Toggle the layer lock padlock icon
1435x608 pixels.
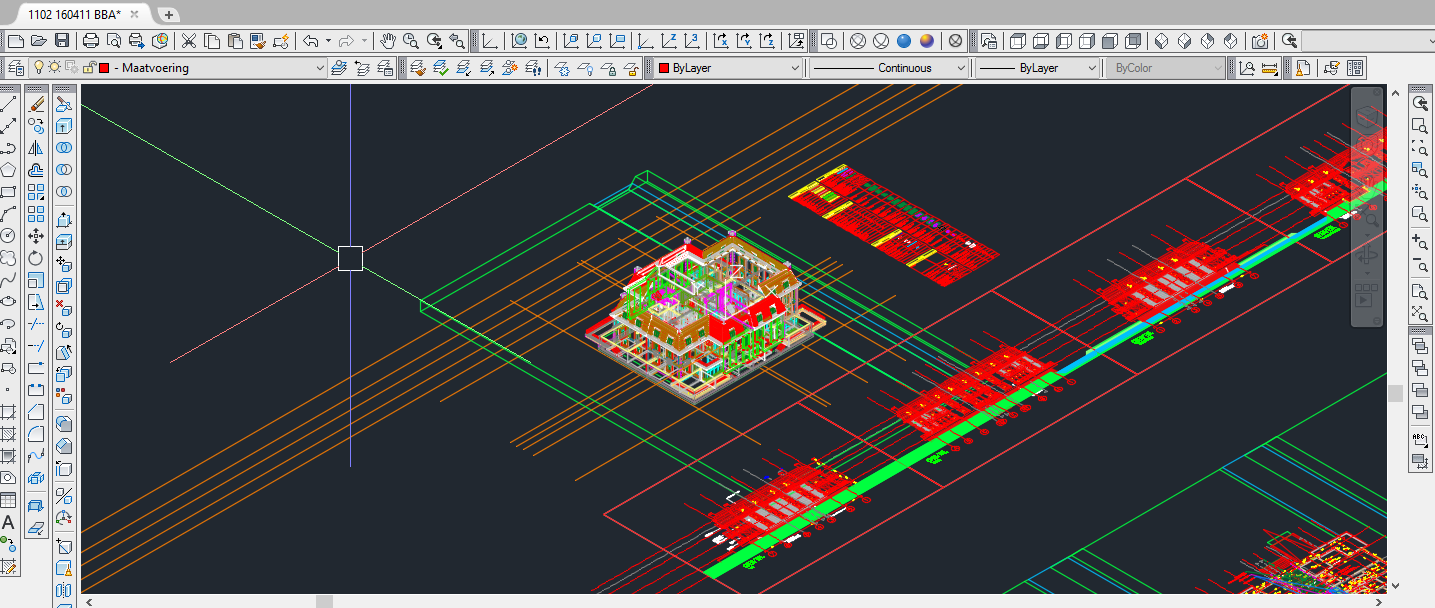click(88, 68)
